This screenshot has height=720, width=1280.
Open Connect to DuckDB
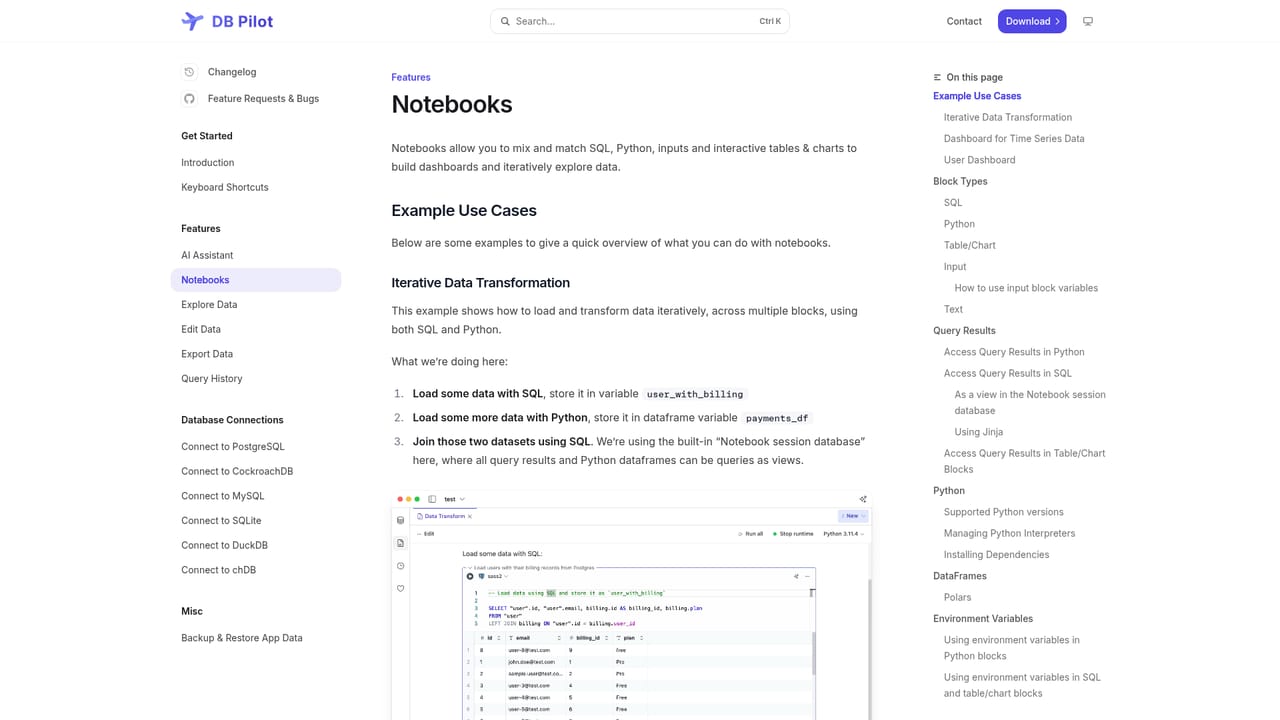[224, 546]
